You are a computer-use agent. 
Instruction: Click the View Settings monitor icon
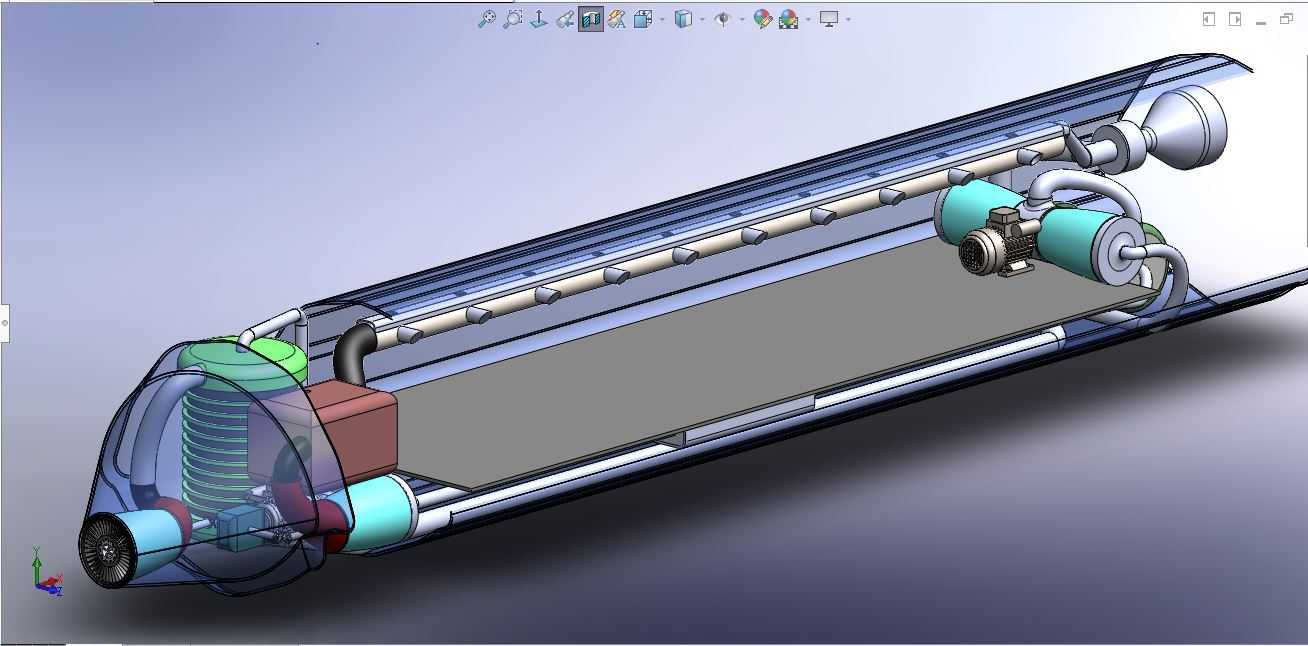coord(829,19)
